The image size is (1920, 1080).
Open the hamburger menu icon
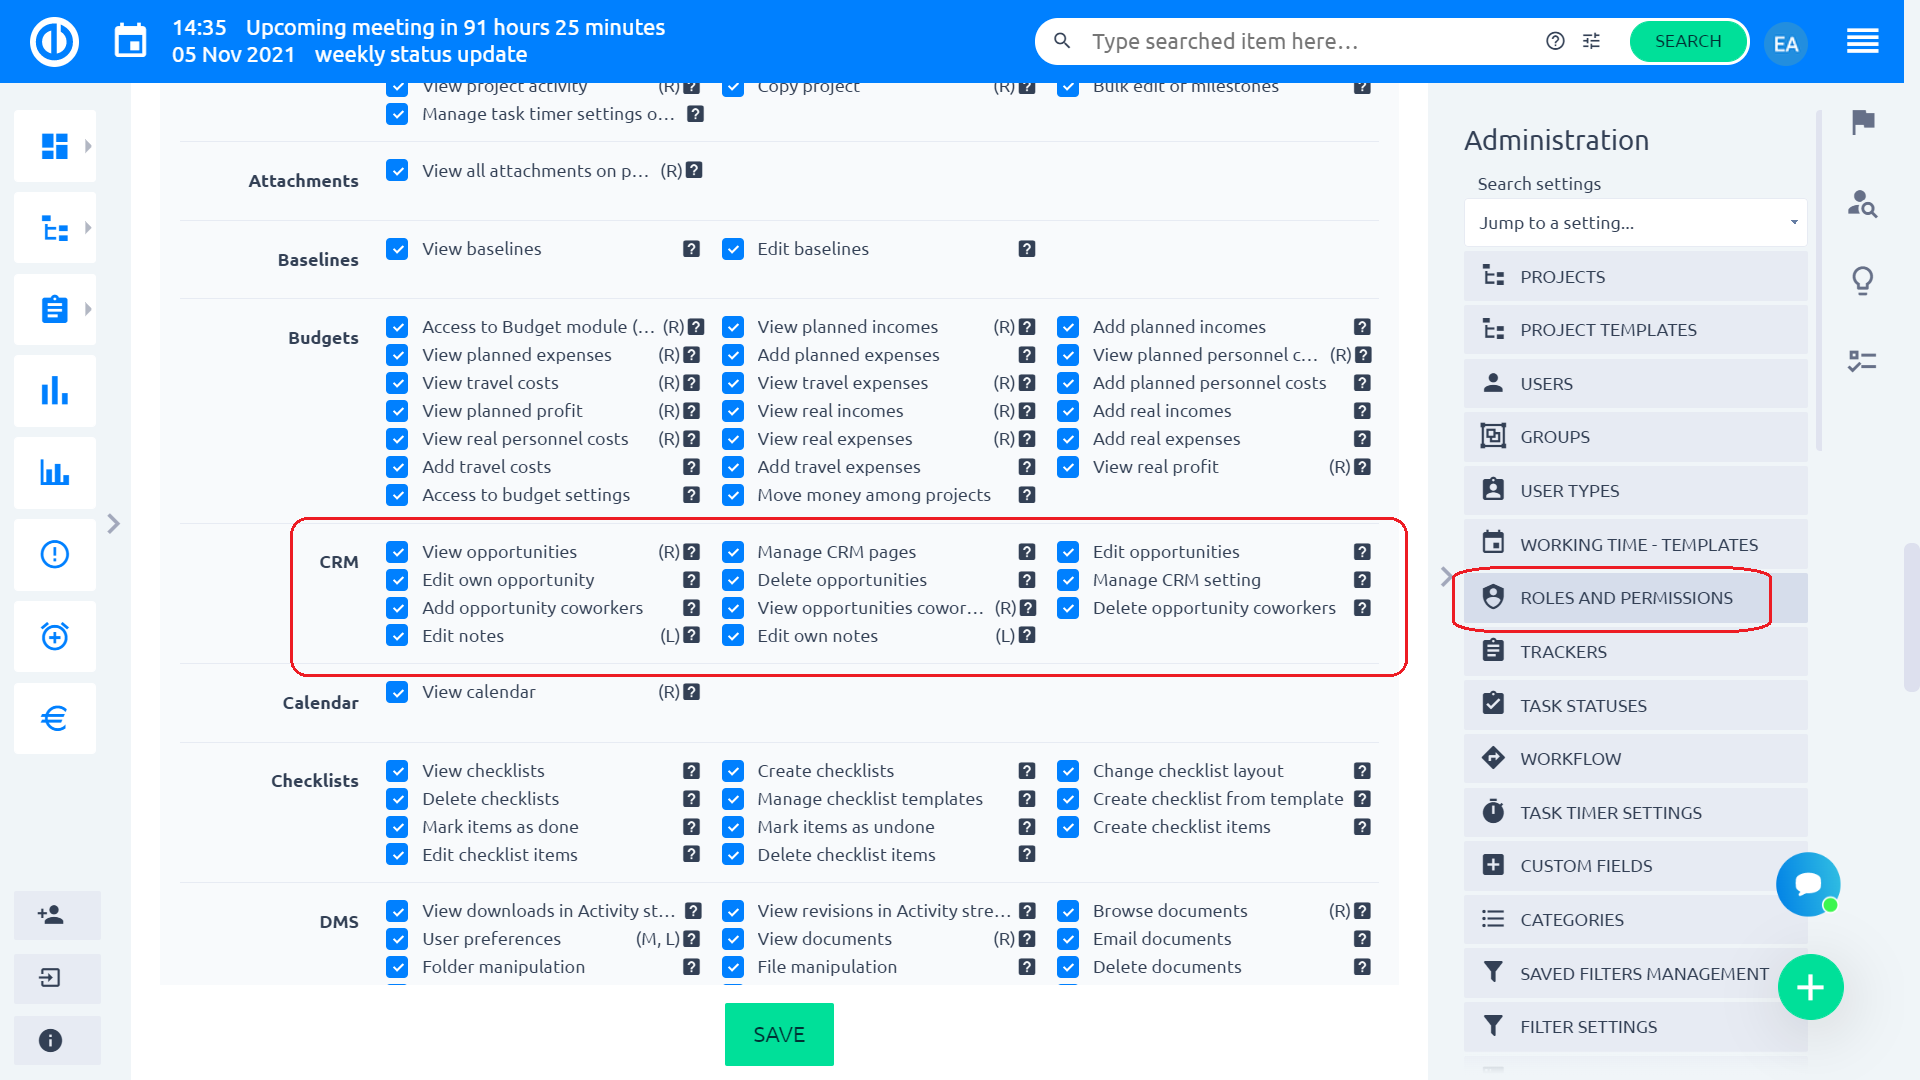click(1862, 41)
